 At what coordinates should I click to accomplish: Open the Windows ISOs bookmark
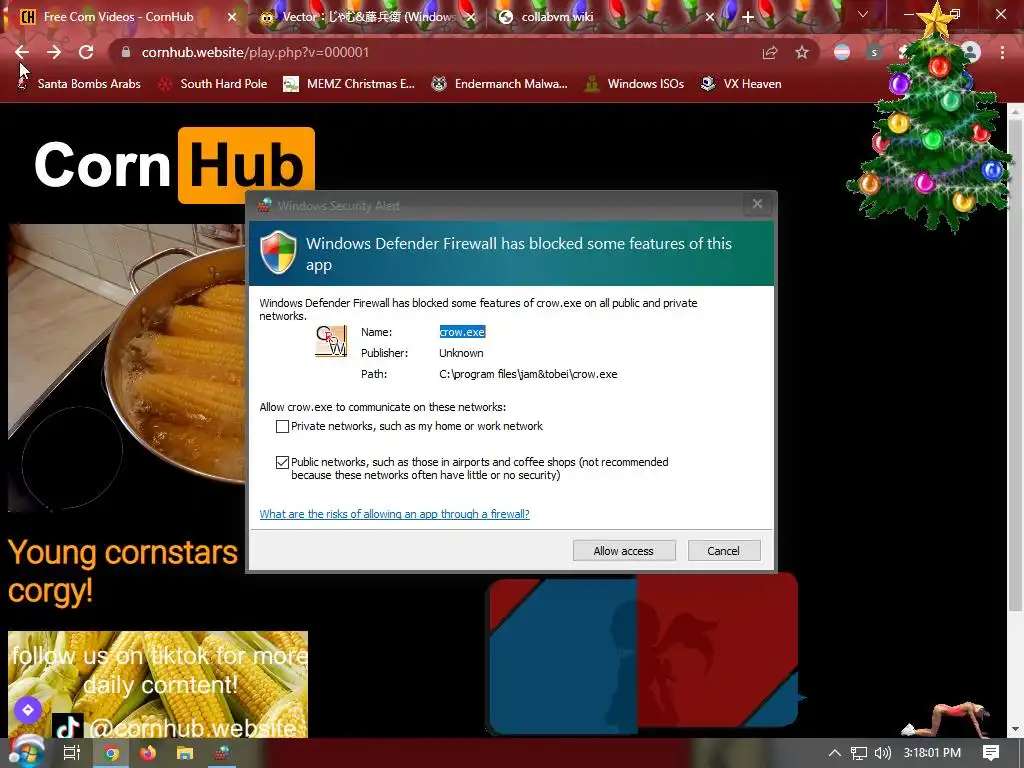634,84
